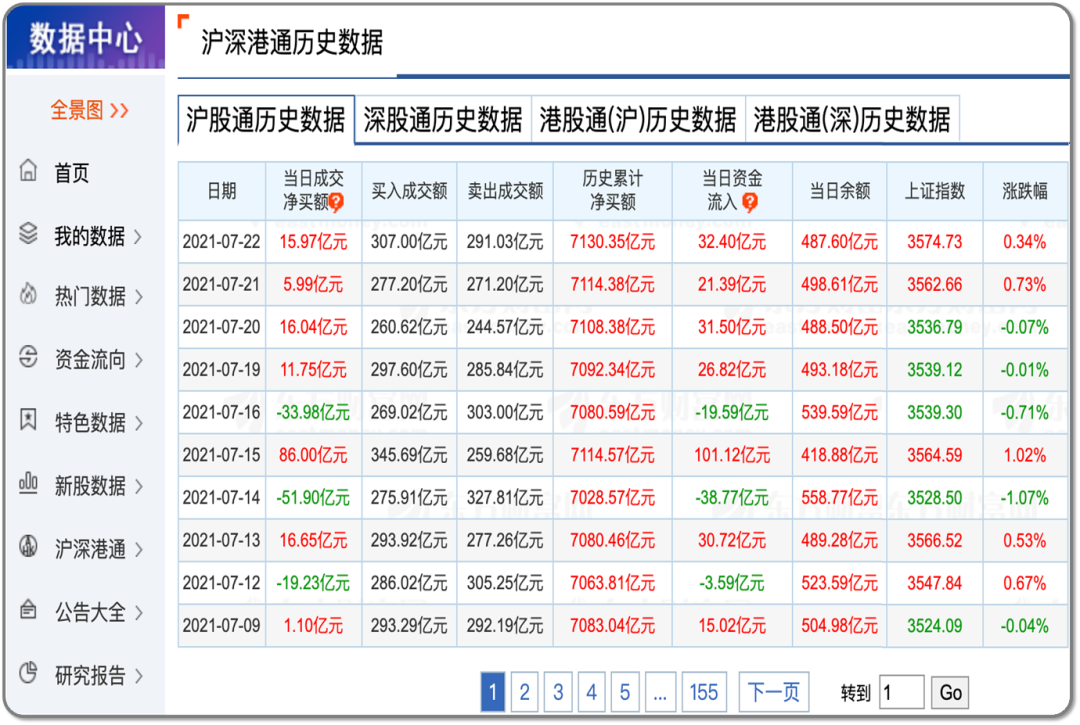Click net buy value 15.97亿元
This screenshot has height=725, width=1080.
313,242
